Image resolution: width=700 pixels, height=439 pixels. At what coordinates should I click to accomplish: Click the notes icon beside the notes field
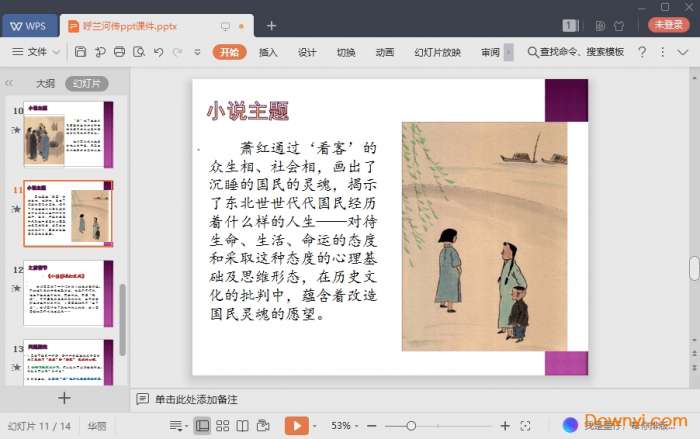[x=142, y=399]
